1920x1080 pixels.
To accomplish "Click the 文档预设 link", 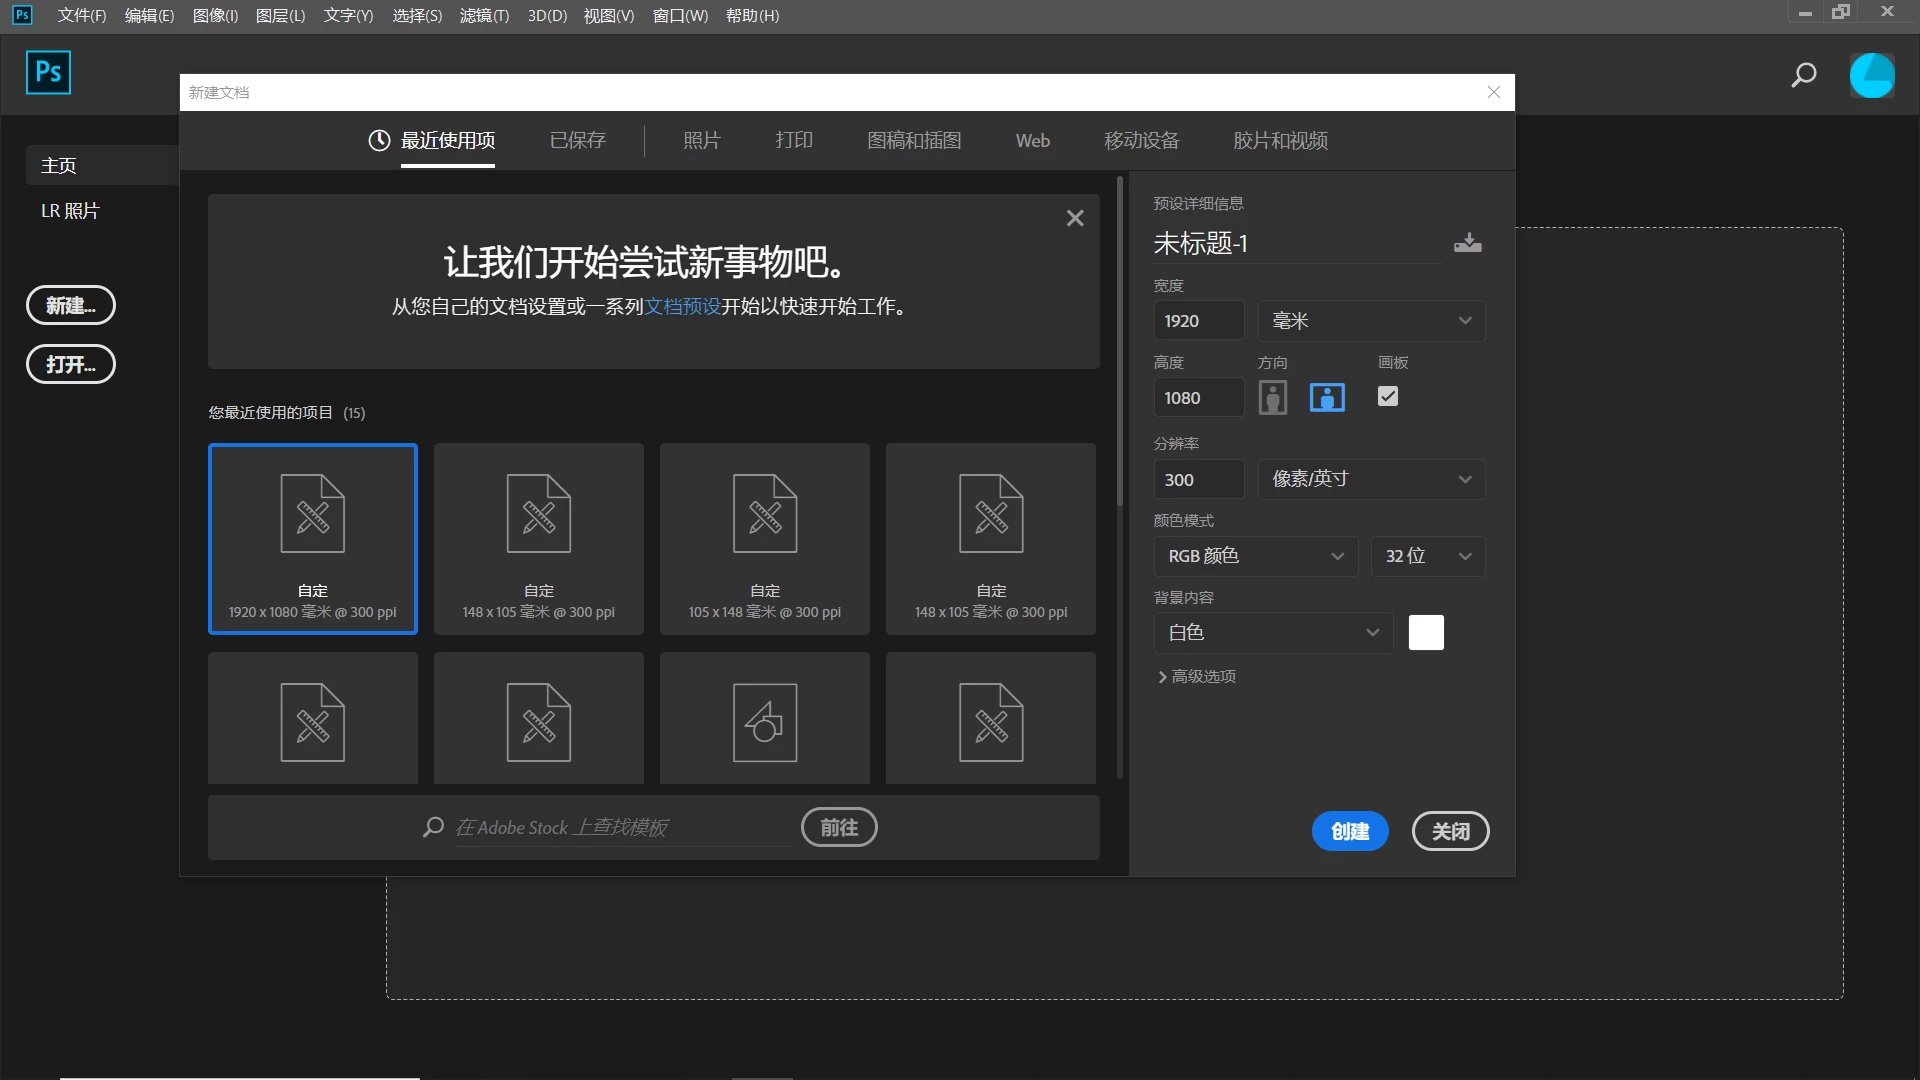I will click(x=682, y=307).
